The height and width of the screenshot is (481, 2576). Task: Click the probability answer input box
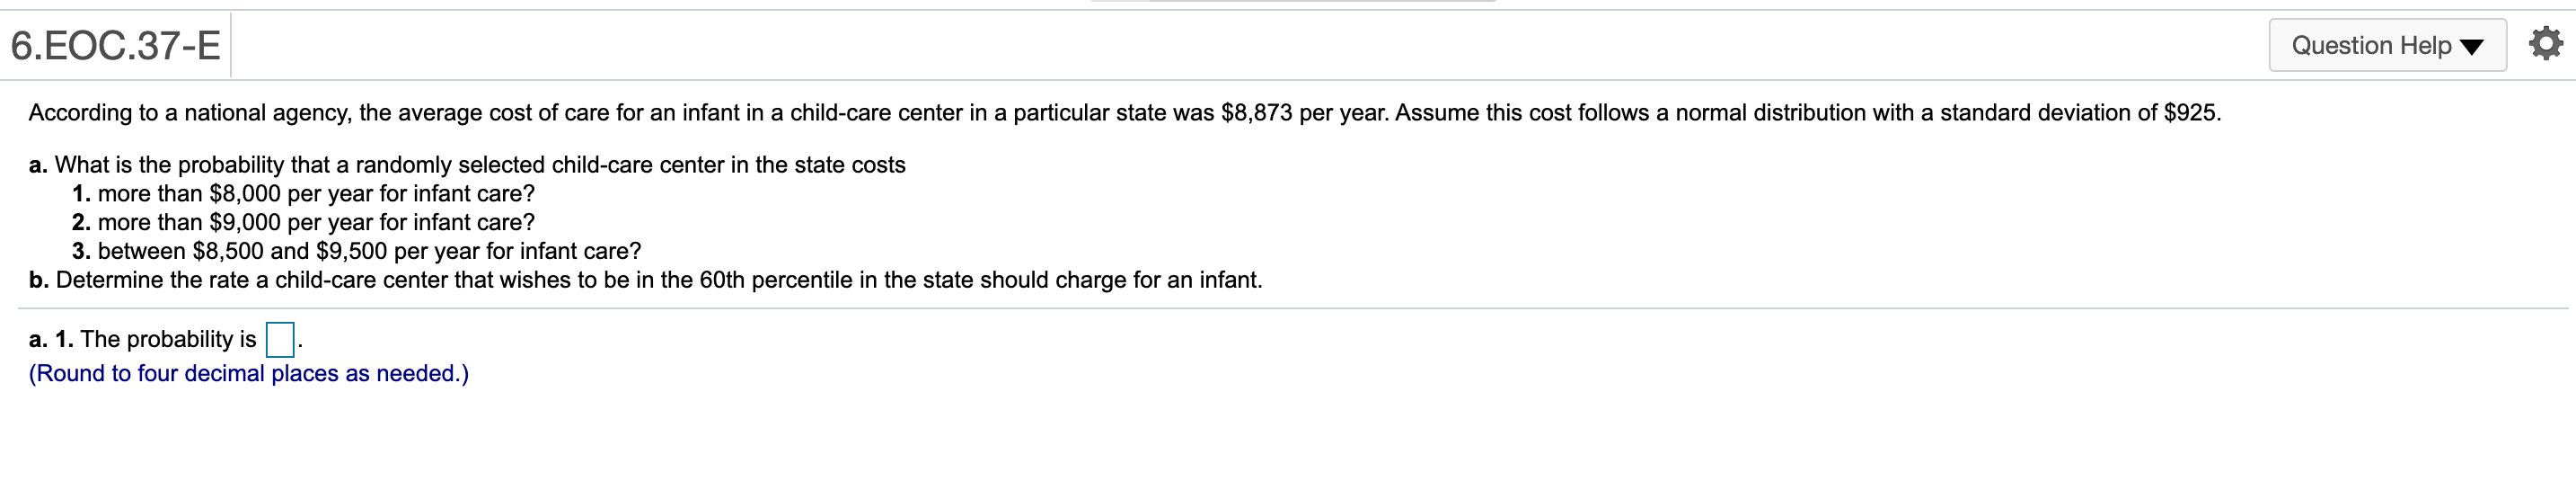click(x=280, y=340)
